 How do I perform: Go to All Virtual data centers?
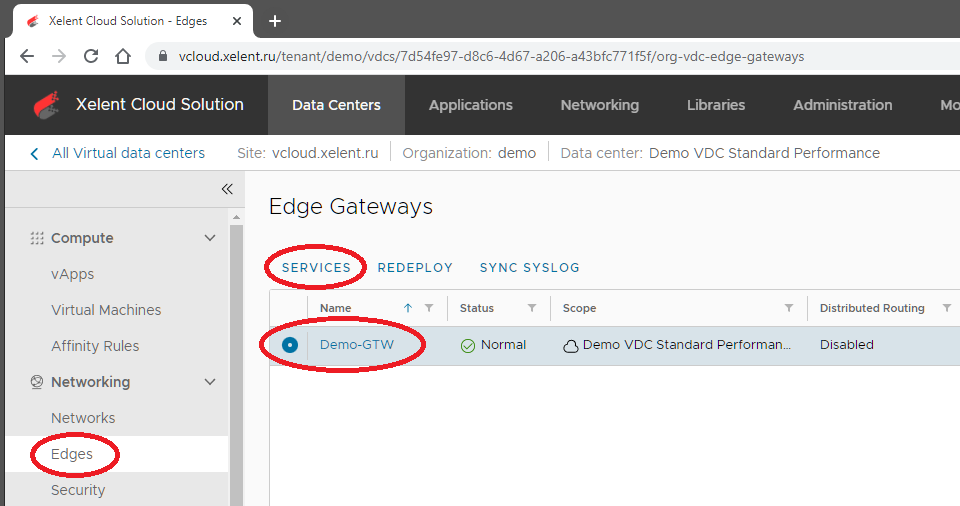tap(129, 153)
